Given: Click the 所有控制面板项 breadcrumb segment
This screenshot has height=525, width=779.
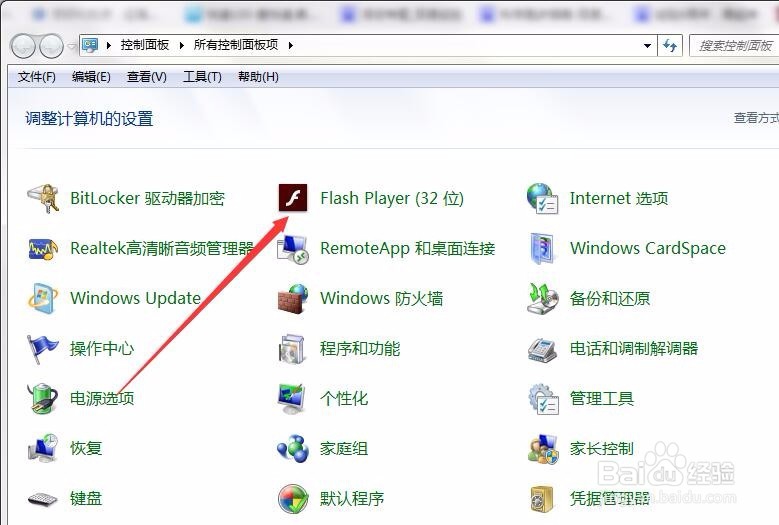Looking at the screenshot, I should click(236, 45).
